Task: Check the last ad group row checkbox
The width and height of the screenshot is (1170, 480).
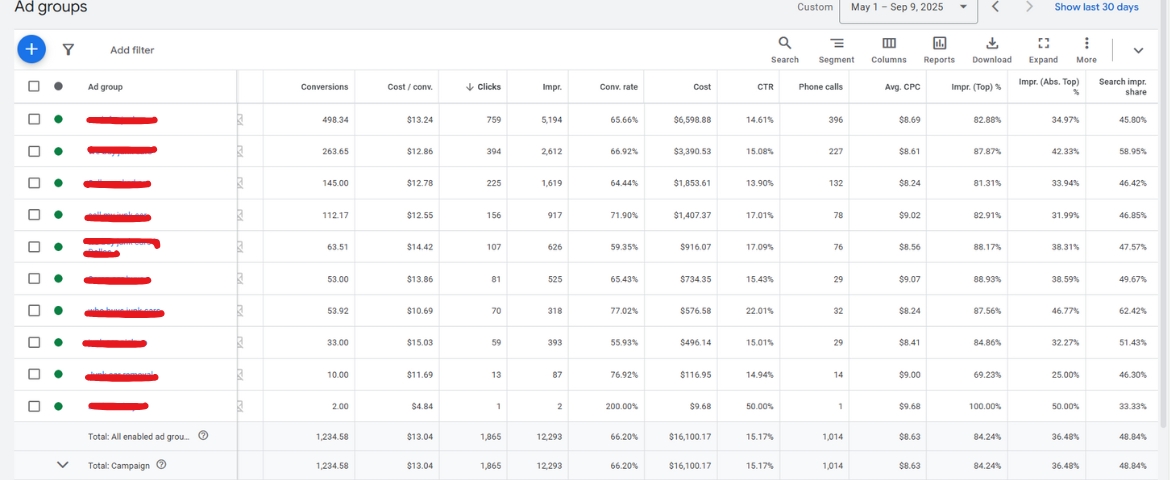Action: click(34, 406)
